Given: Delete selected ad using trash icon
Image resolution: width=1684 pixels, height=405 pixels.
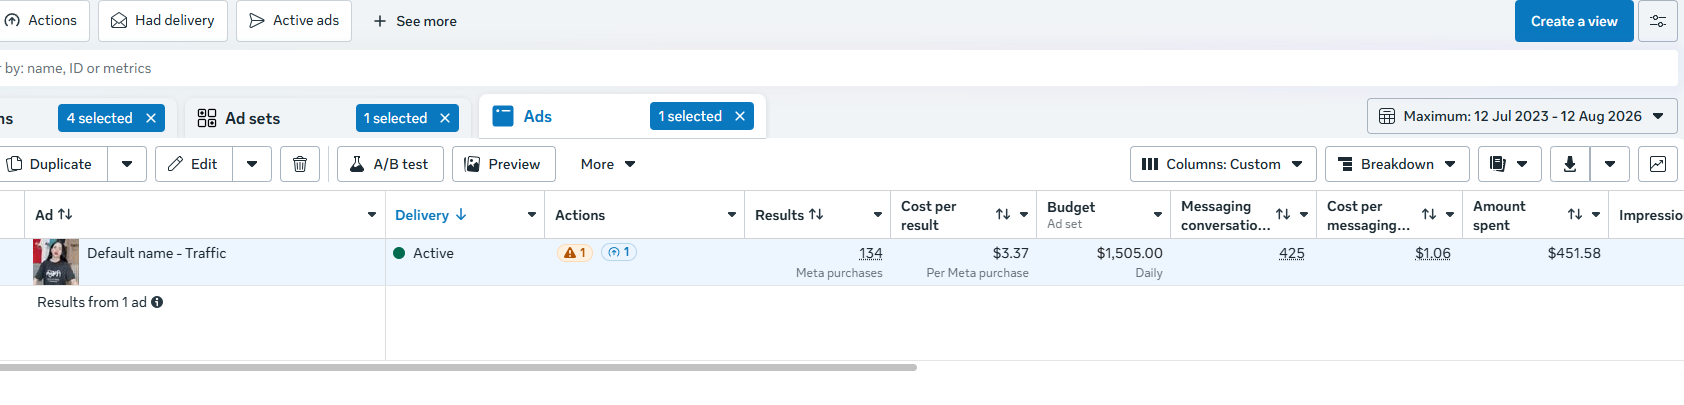Looking at the screenshot, I should pos(300,164).
